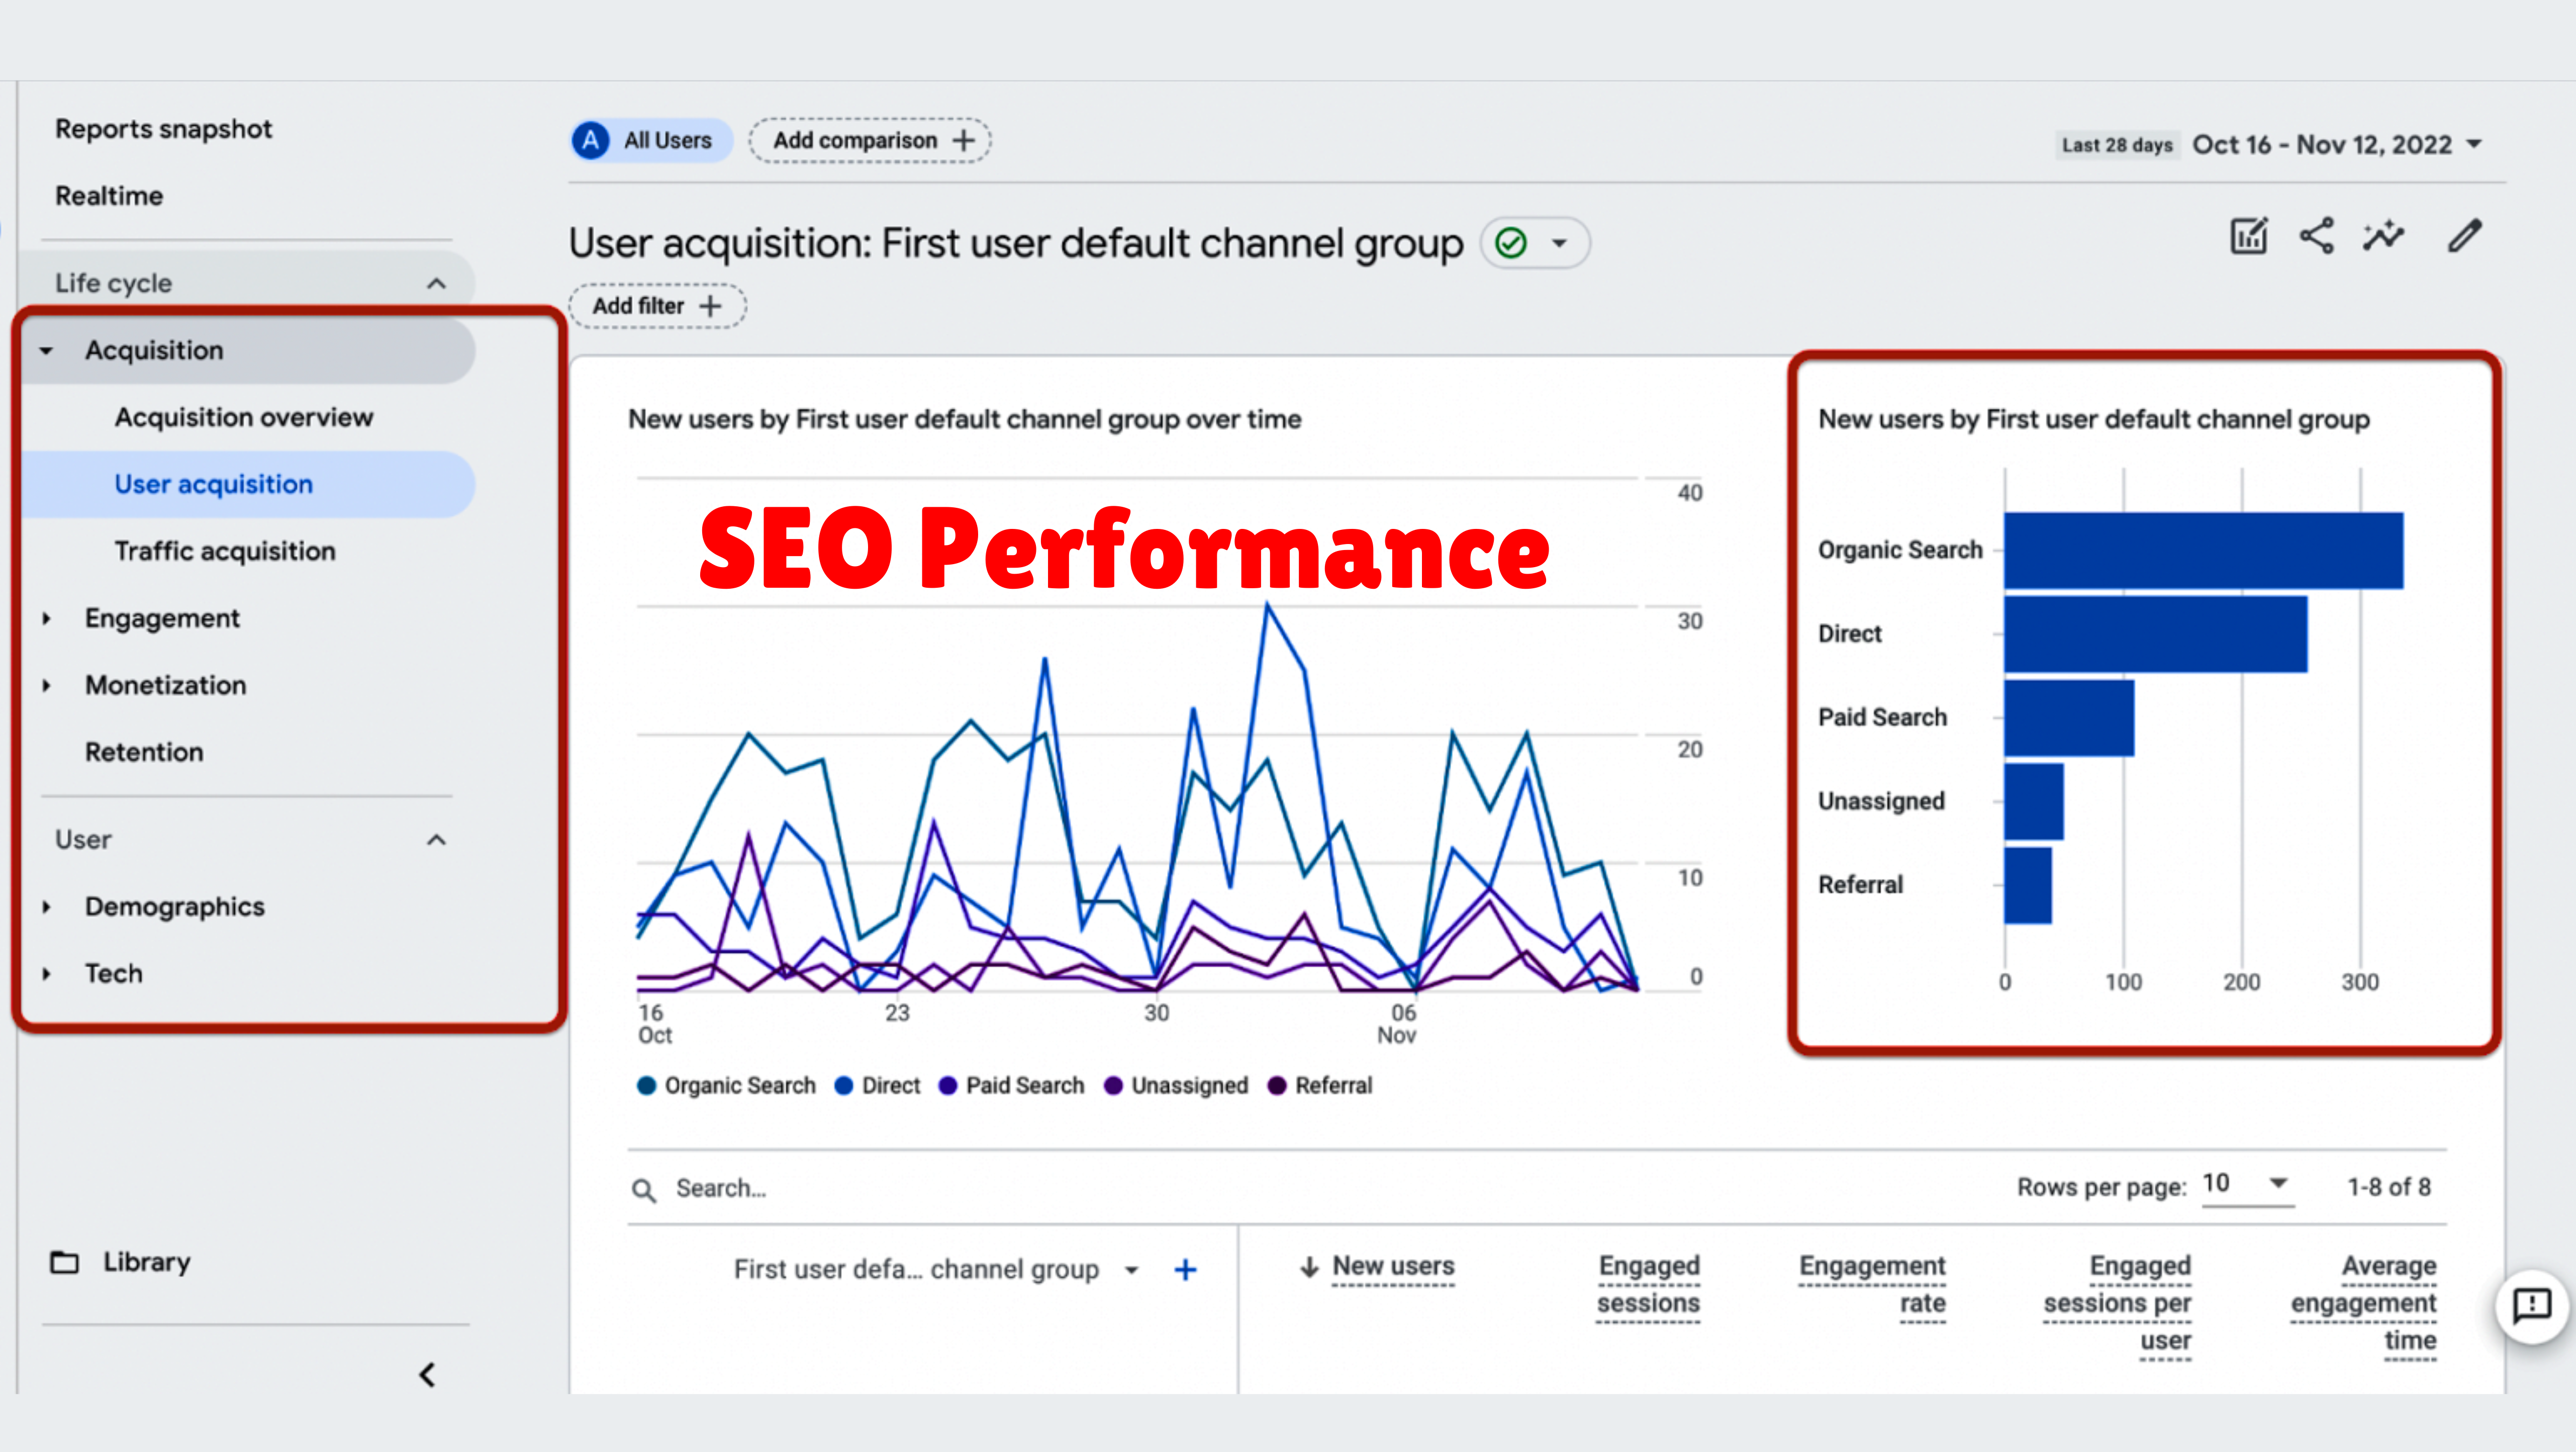2576x1452 pixels.
Task: Click the edit pencil icon
Action: coord(2464,237)
